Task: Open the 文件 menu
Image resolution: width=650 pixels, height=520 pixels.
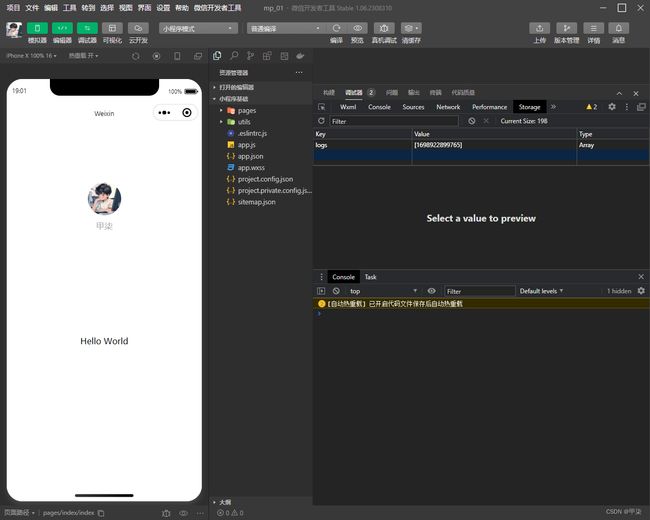Action: (32, 7)
